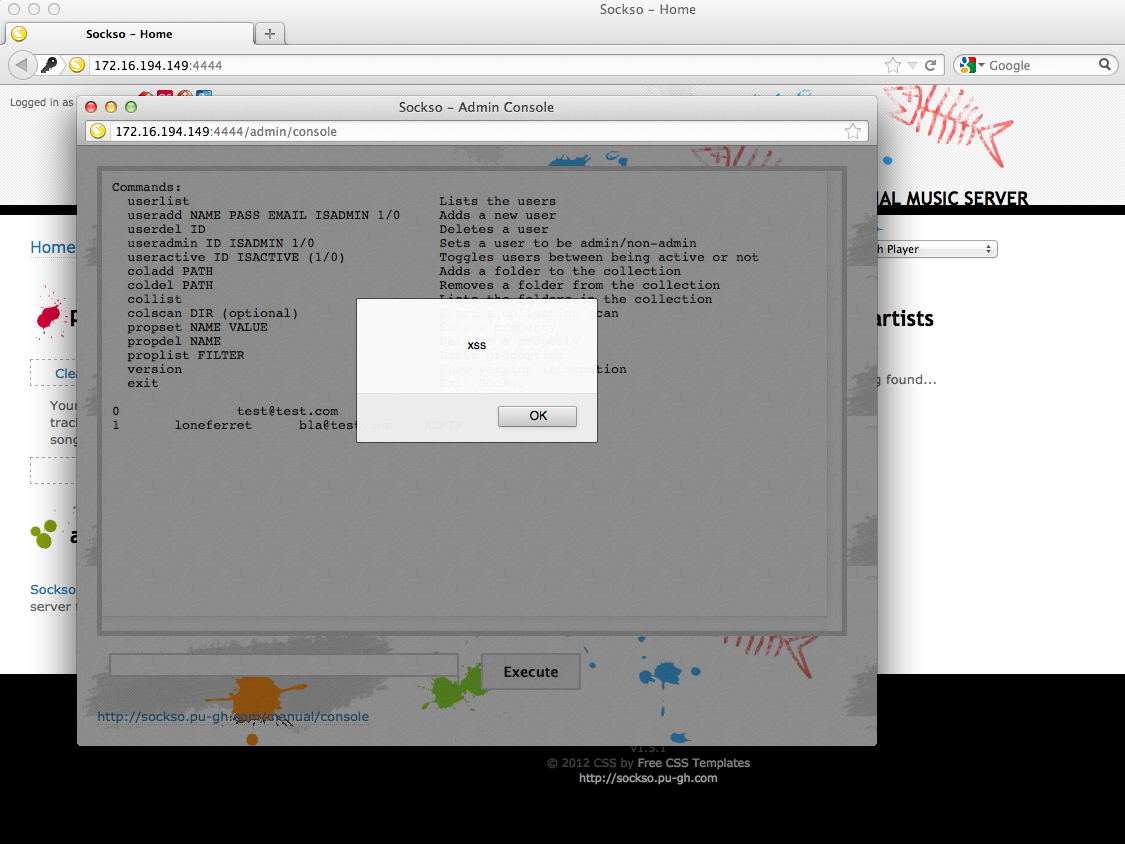
Task: Click the "Commands:" heading in the console output
Action: (x=146, y=187)
